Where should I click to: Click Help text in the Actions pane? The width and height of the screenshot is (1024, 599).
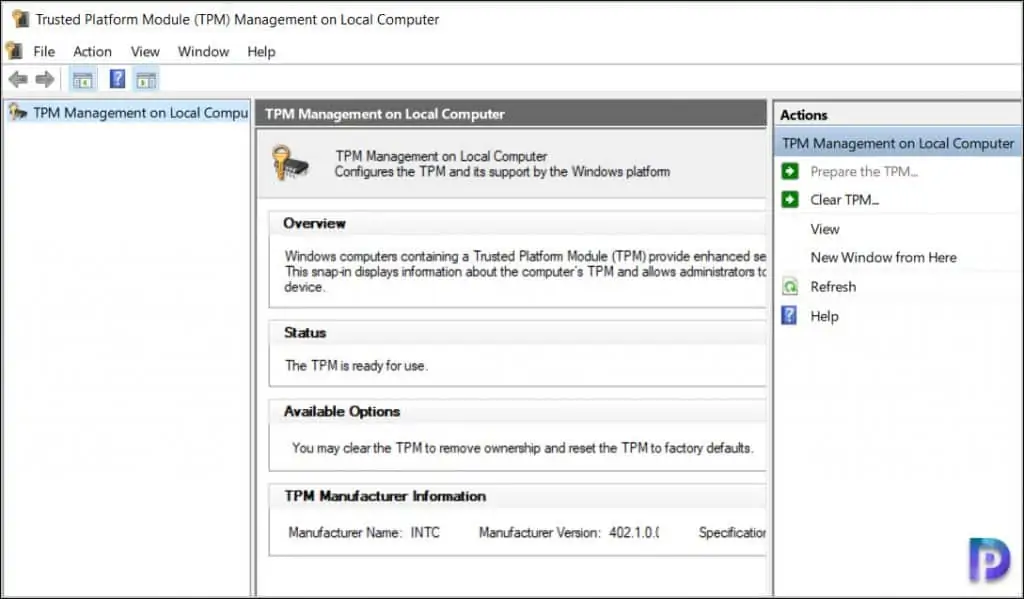tap(824, 316)
